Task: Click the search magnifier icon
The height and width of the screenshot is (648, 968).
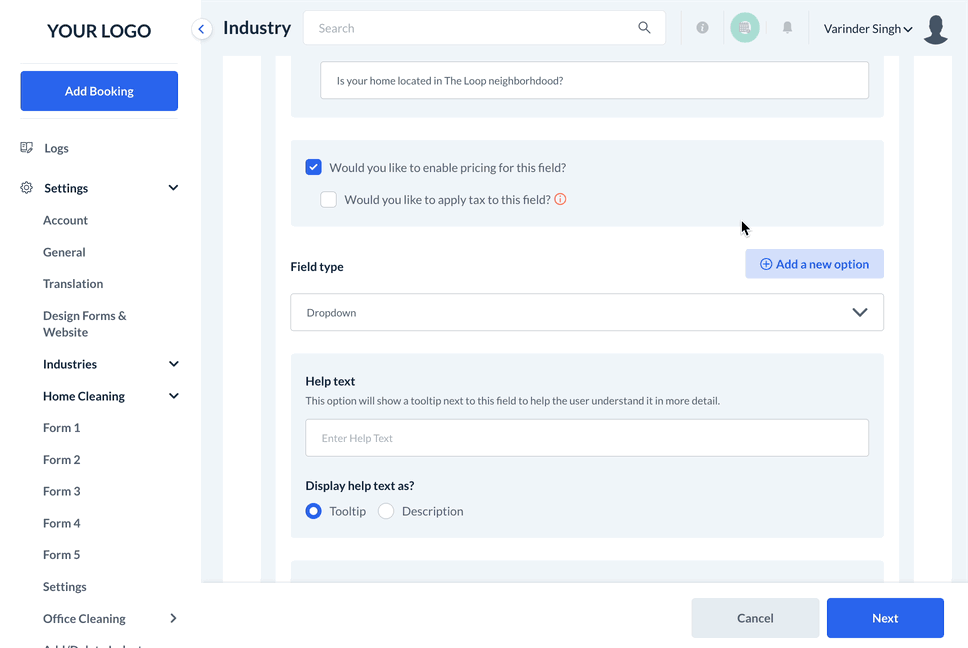Action: click(x=644, y=28)
